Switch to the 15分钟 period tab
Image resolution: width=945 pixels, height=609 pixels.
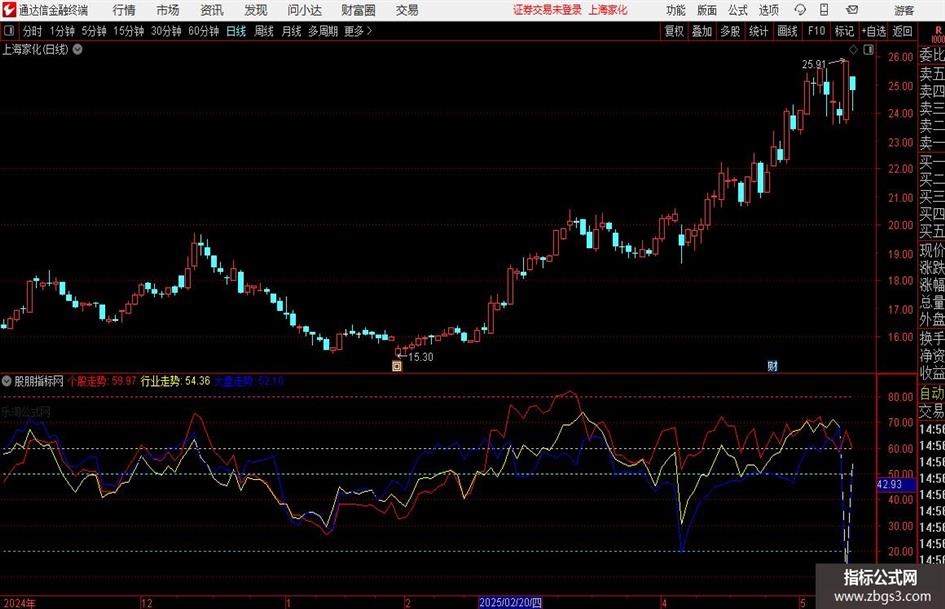(x=128, y=31)
